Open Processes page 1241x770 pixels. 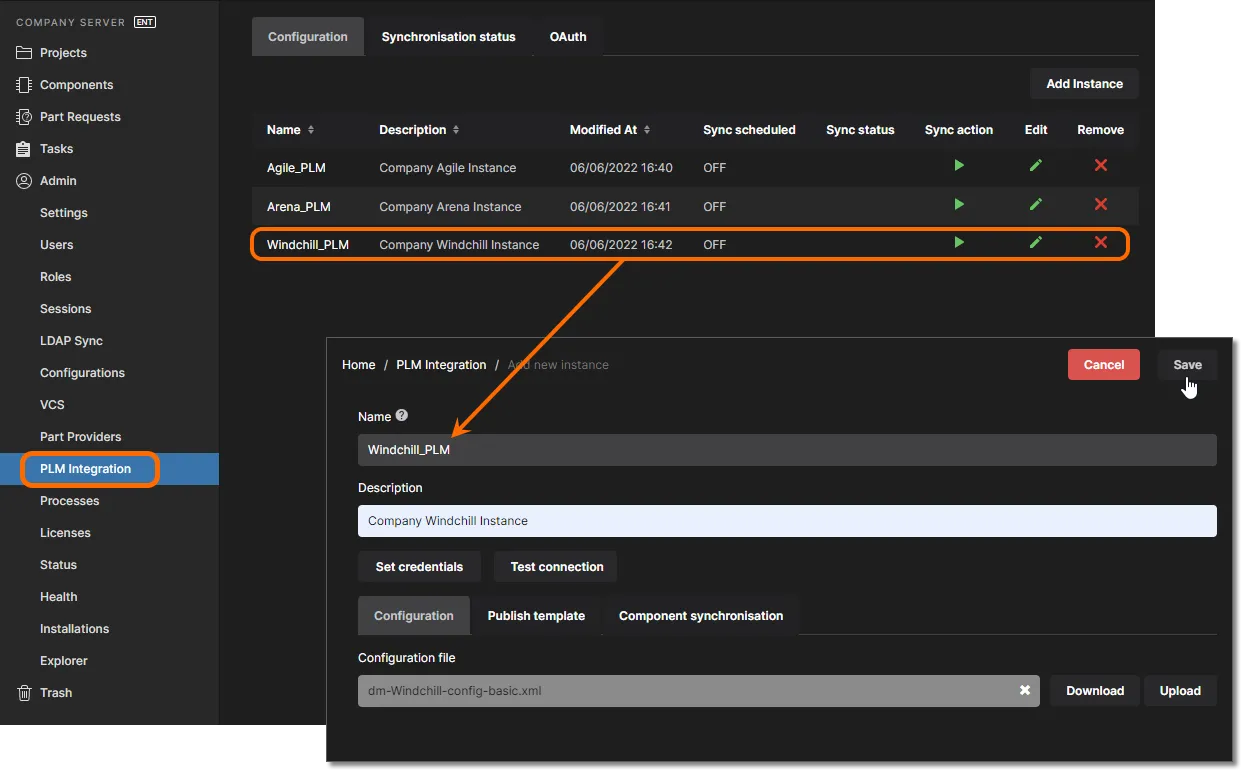click(x=70, y=501)
